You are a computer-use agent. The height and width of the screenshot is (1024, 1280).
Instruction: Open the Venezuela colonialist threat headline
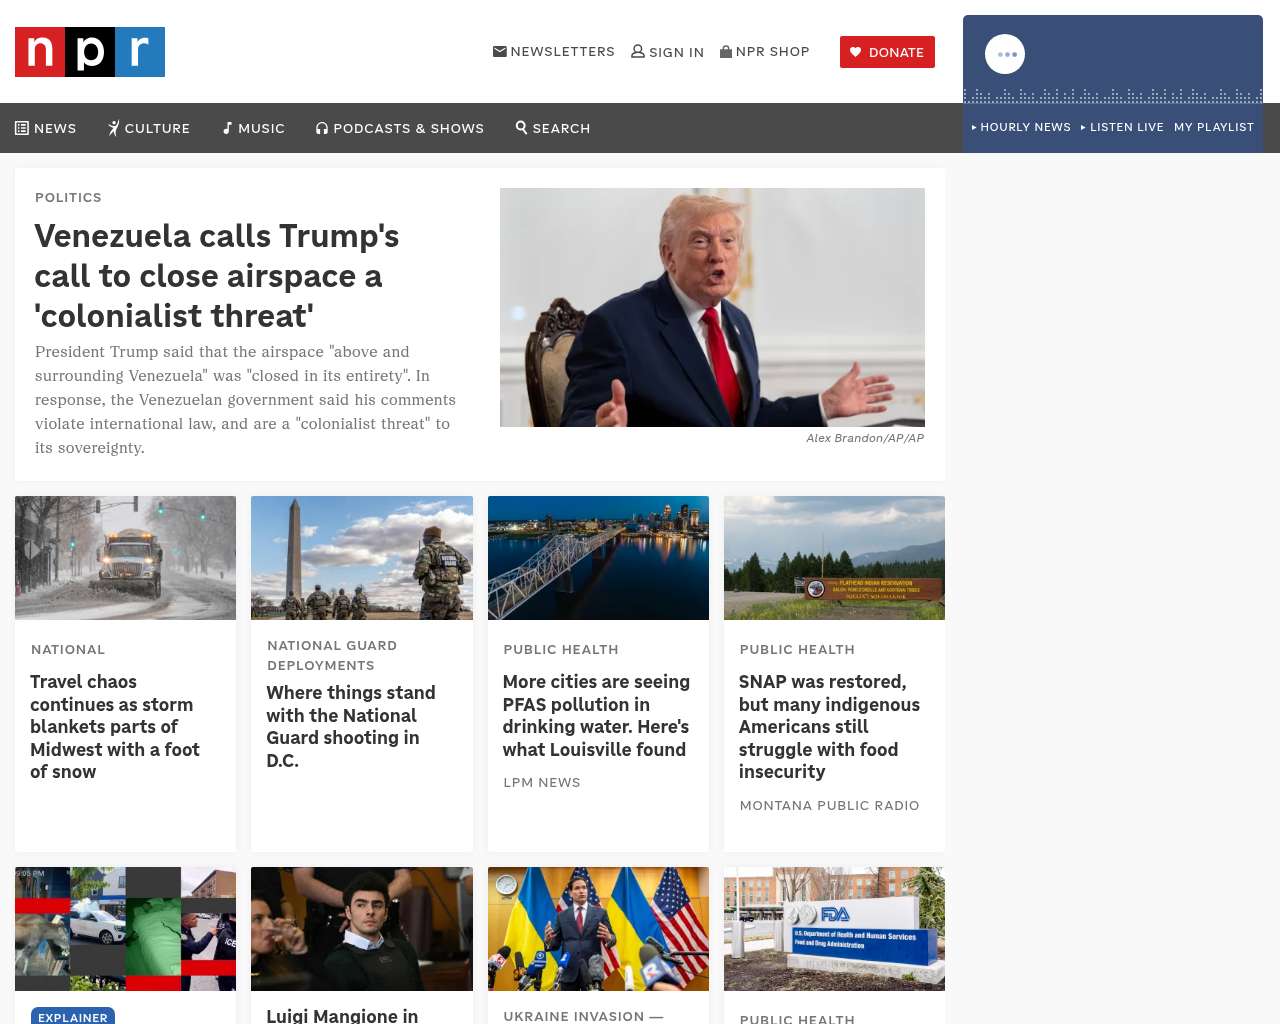217,275
